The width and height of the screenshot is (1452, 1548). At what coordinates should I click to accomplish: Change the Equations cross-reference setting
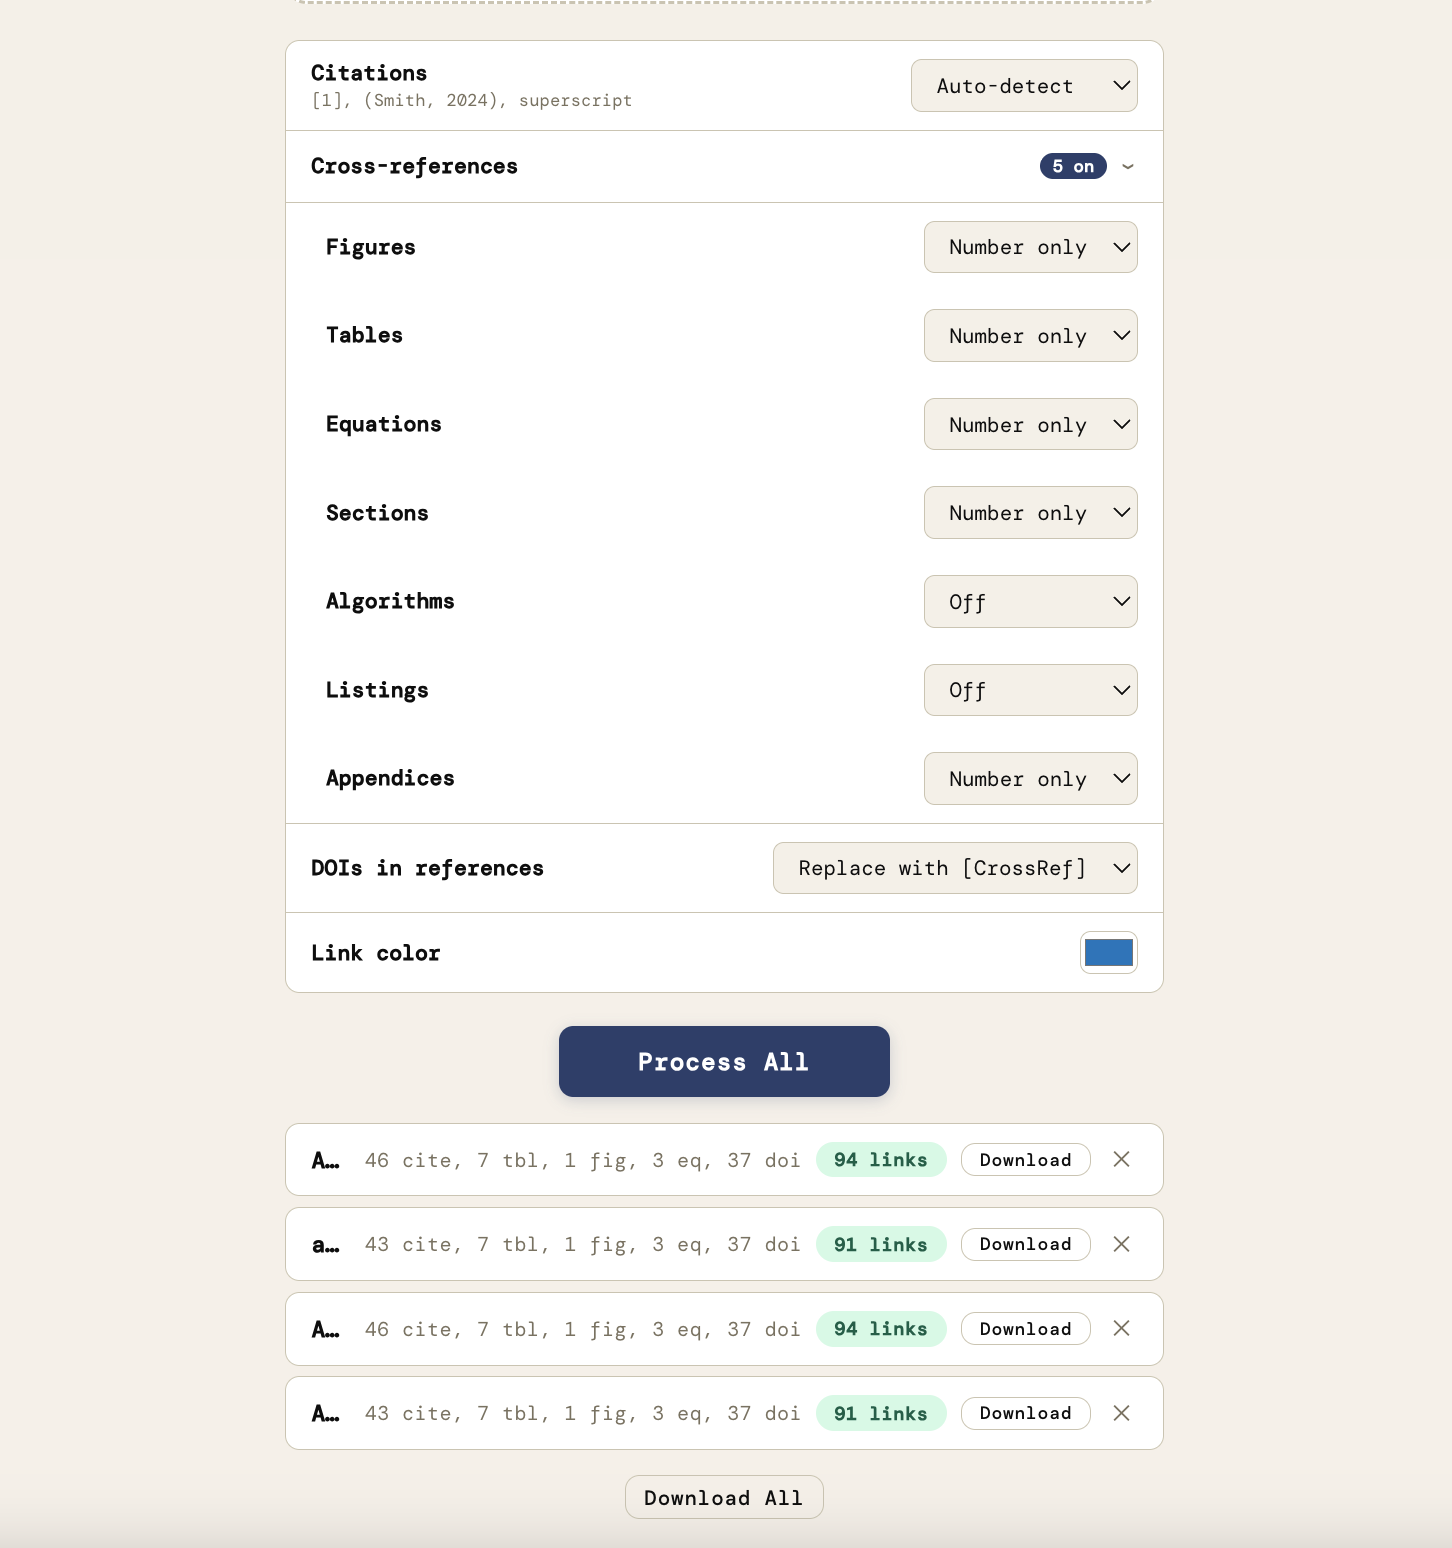click(1030, 424)
